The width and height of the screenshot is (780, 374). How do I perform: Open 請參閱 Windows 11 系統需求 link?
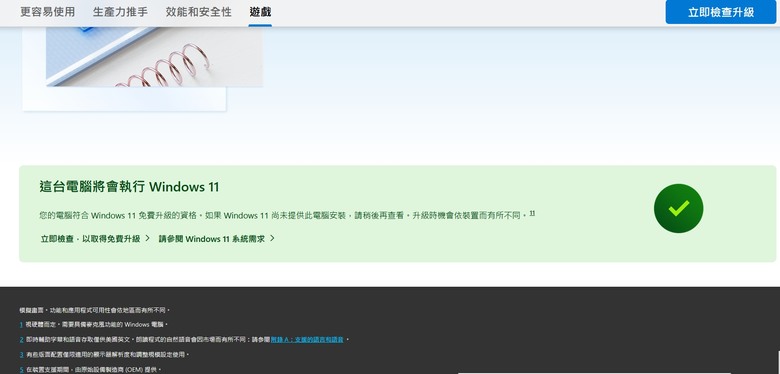coord(212,239)
